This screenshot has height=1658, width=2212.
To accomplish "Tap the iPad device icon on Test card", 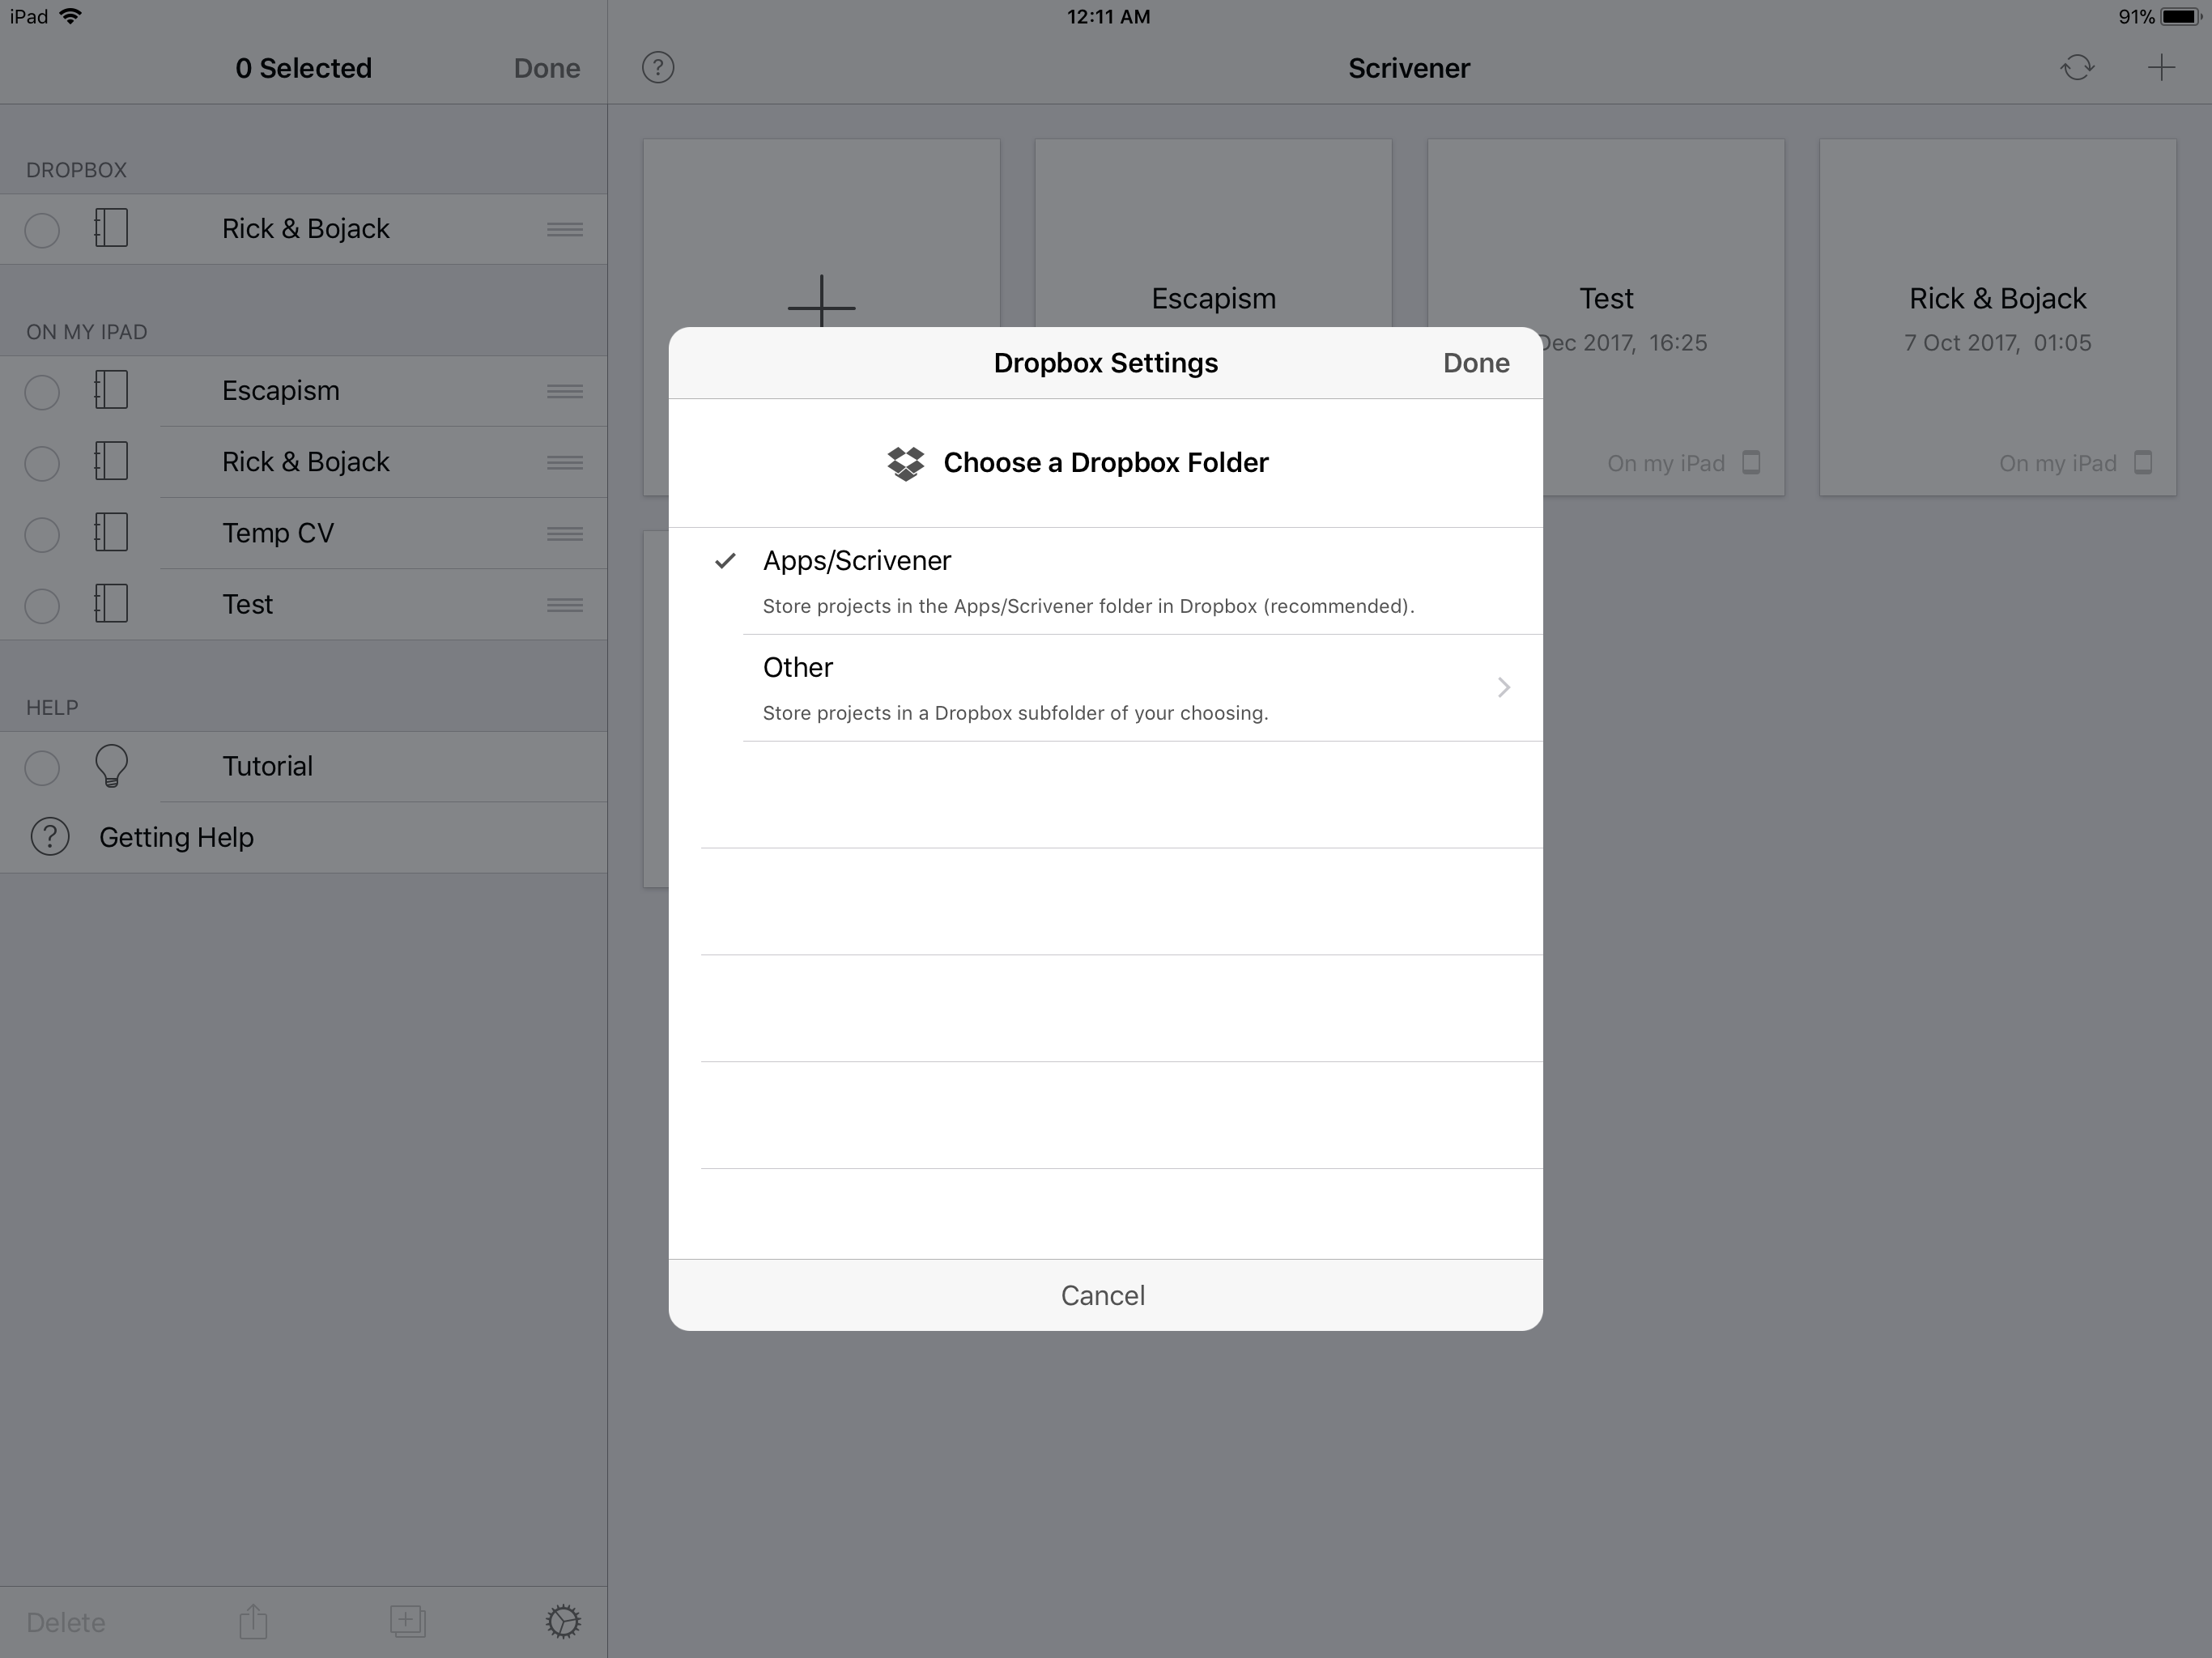I will (1751, 463).
